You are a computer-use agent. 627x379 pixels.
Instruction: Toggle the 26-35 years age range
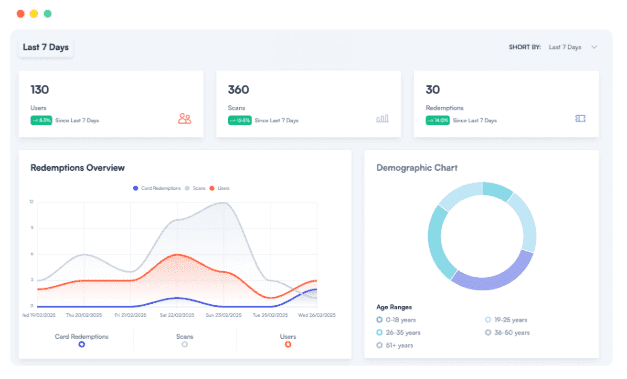pyautogui.click(x=398, y=333)
